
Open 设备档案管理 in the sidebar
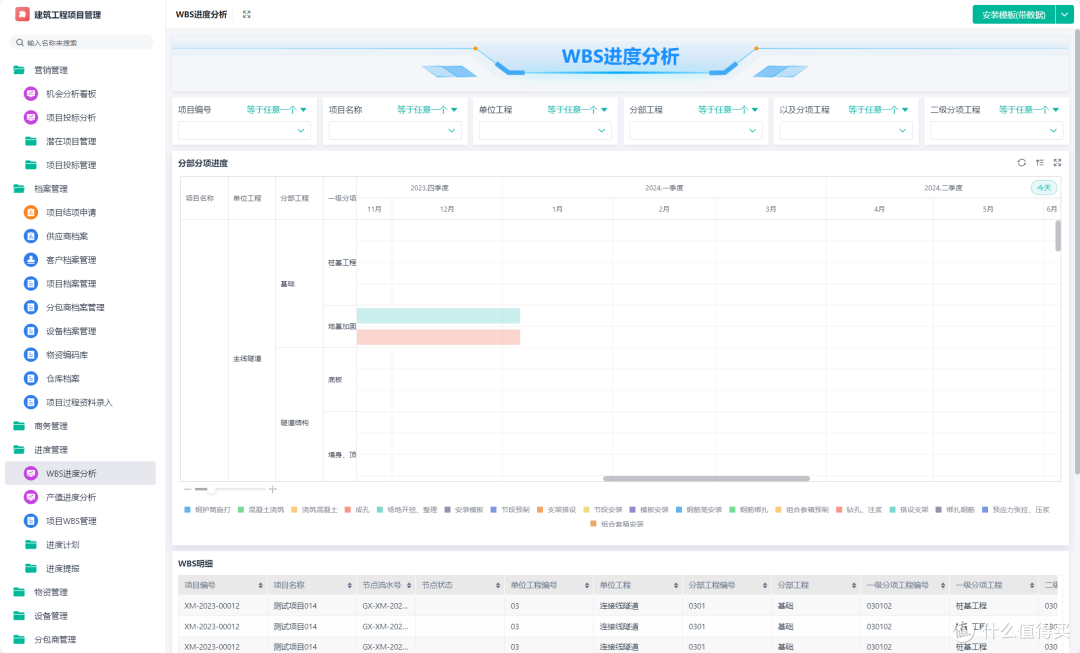click(x=71, y=331)
